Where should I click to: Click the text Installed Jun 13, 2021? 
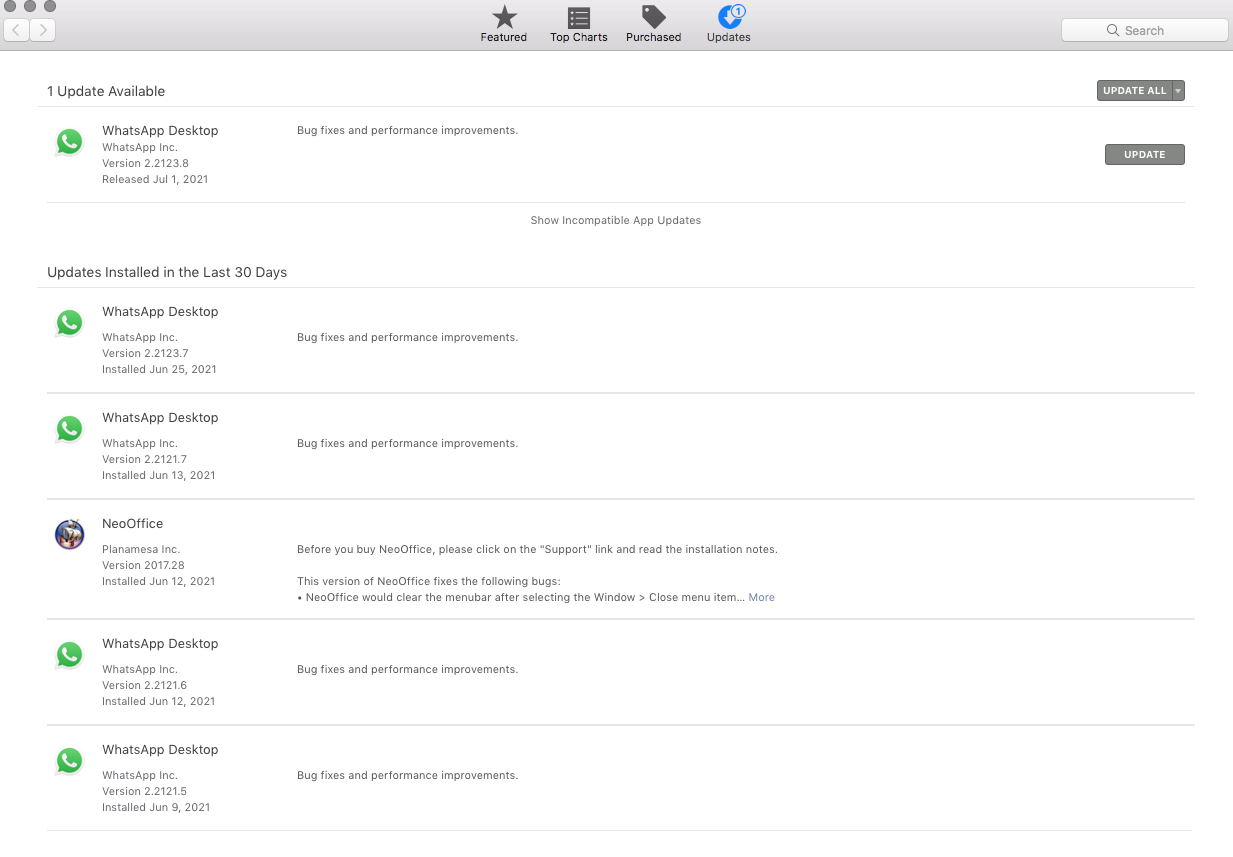point(159,475)
